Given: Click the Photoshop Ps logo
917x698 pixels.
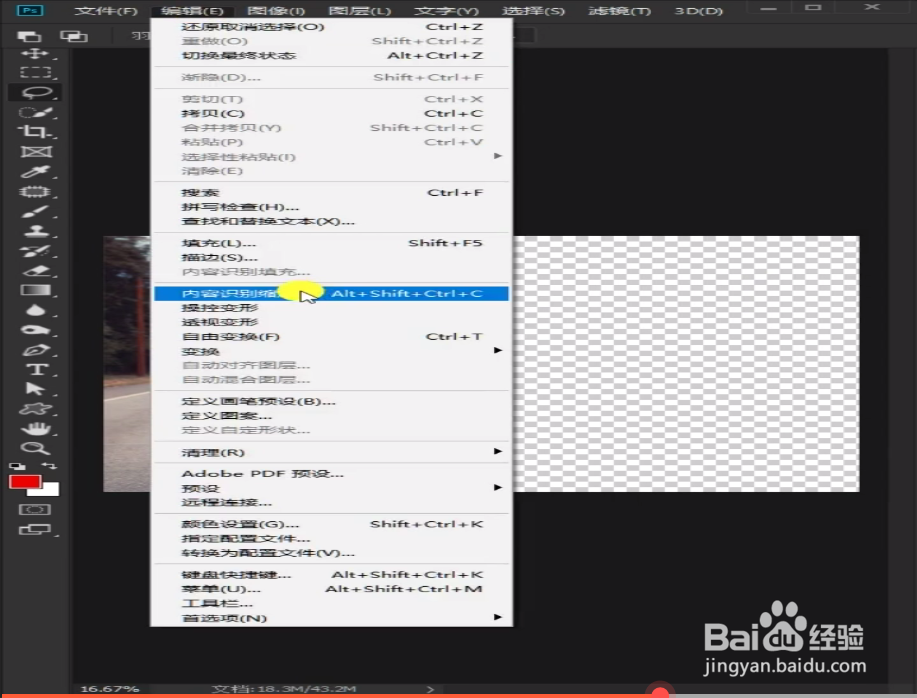Looking at the screenshot, I should (30, 11).
